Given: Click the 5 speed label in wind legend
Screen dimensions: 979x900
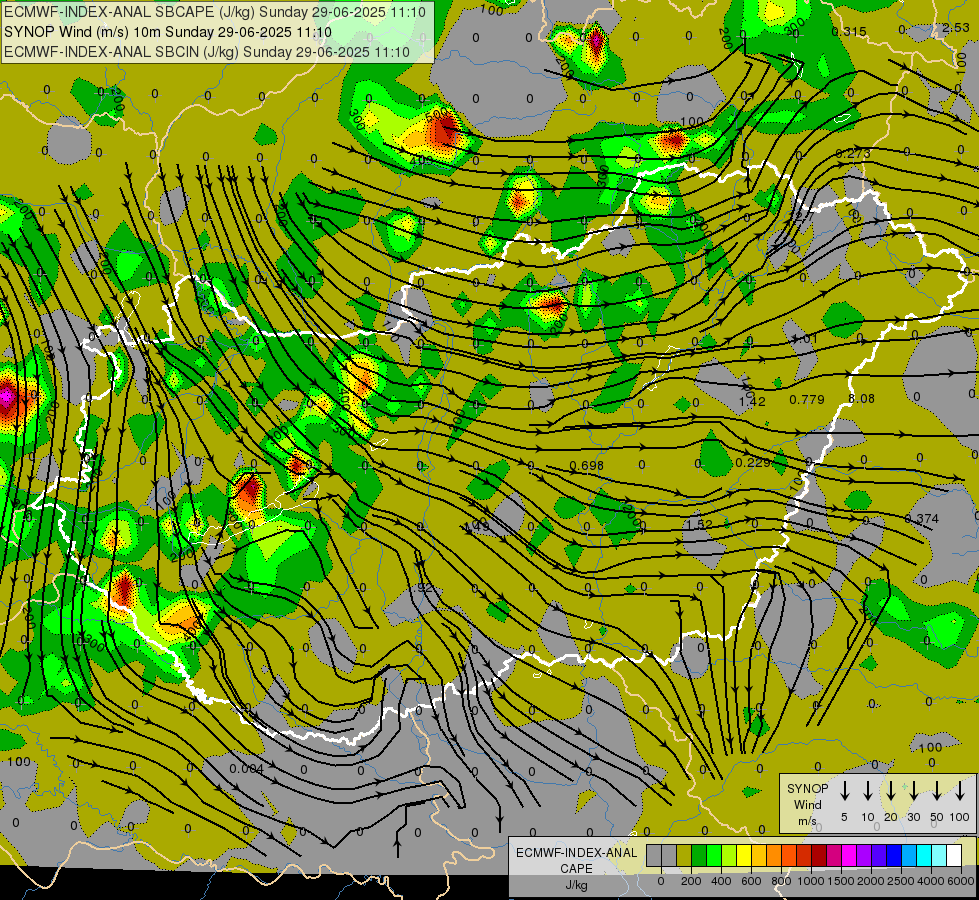Looking at the screenshot, I should point(844,817).
